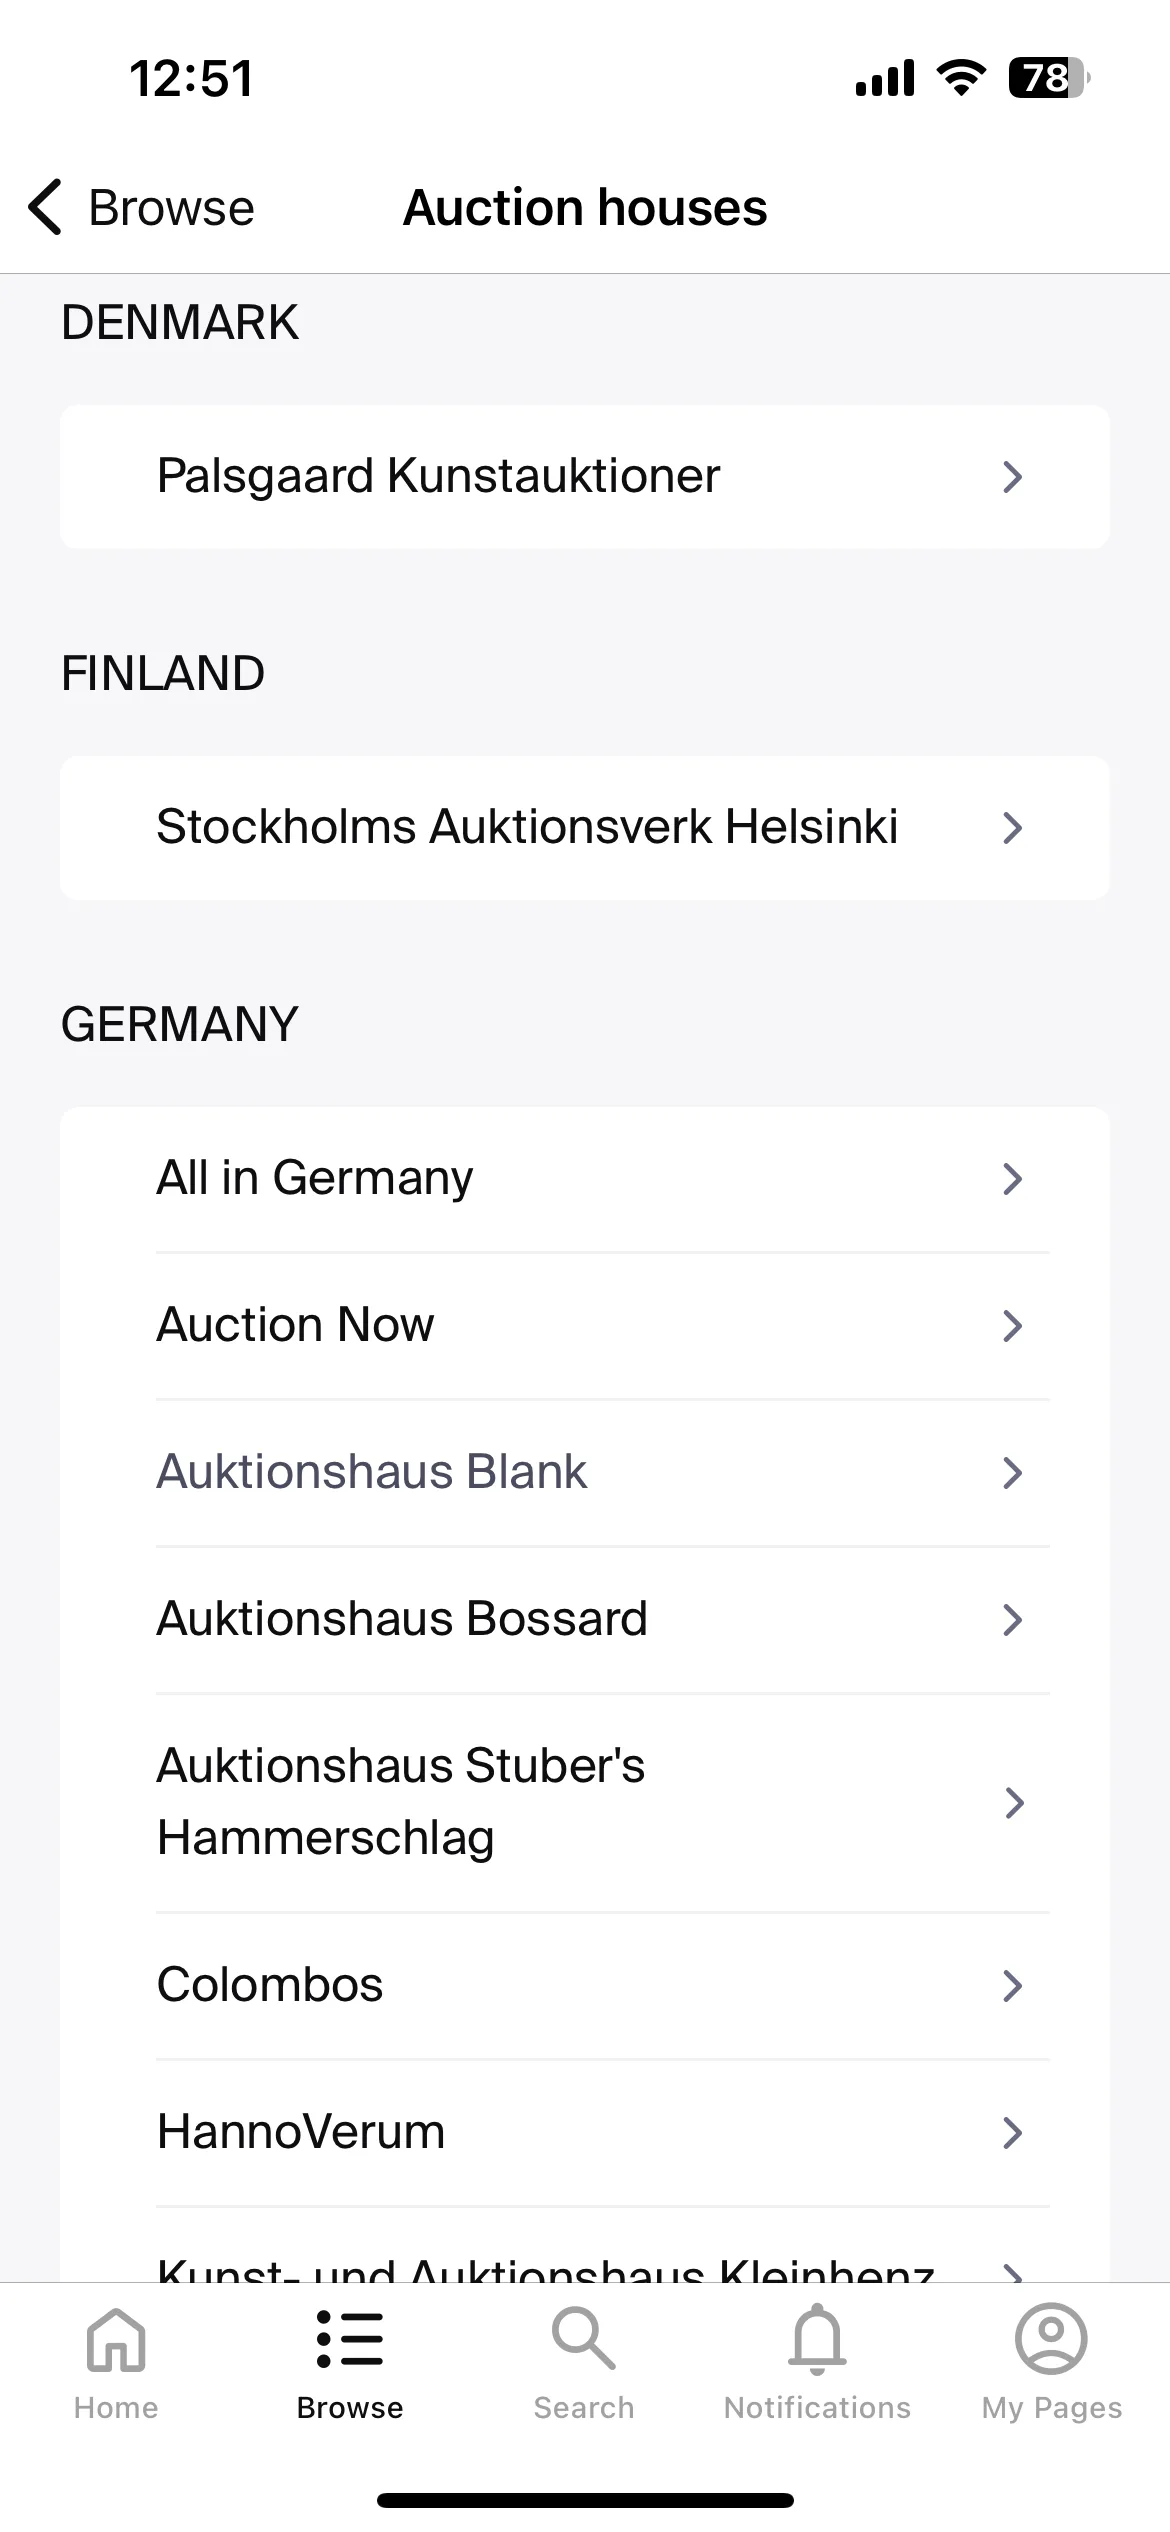Tap the Browse back label

coord(172,208)
